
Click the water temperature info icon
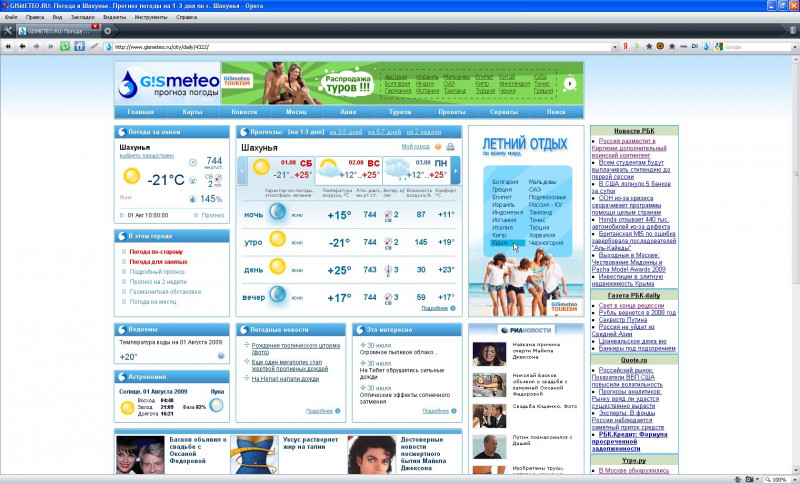(x=221, y=356)
